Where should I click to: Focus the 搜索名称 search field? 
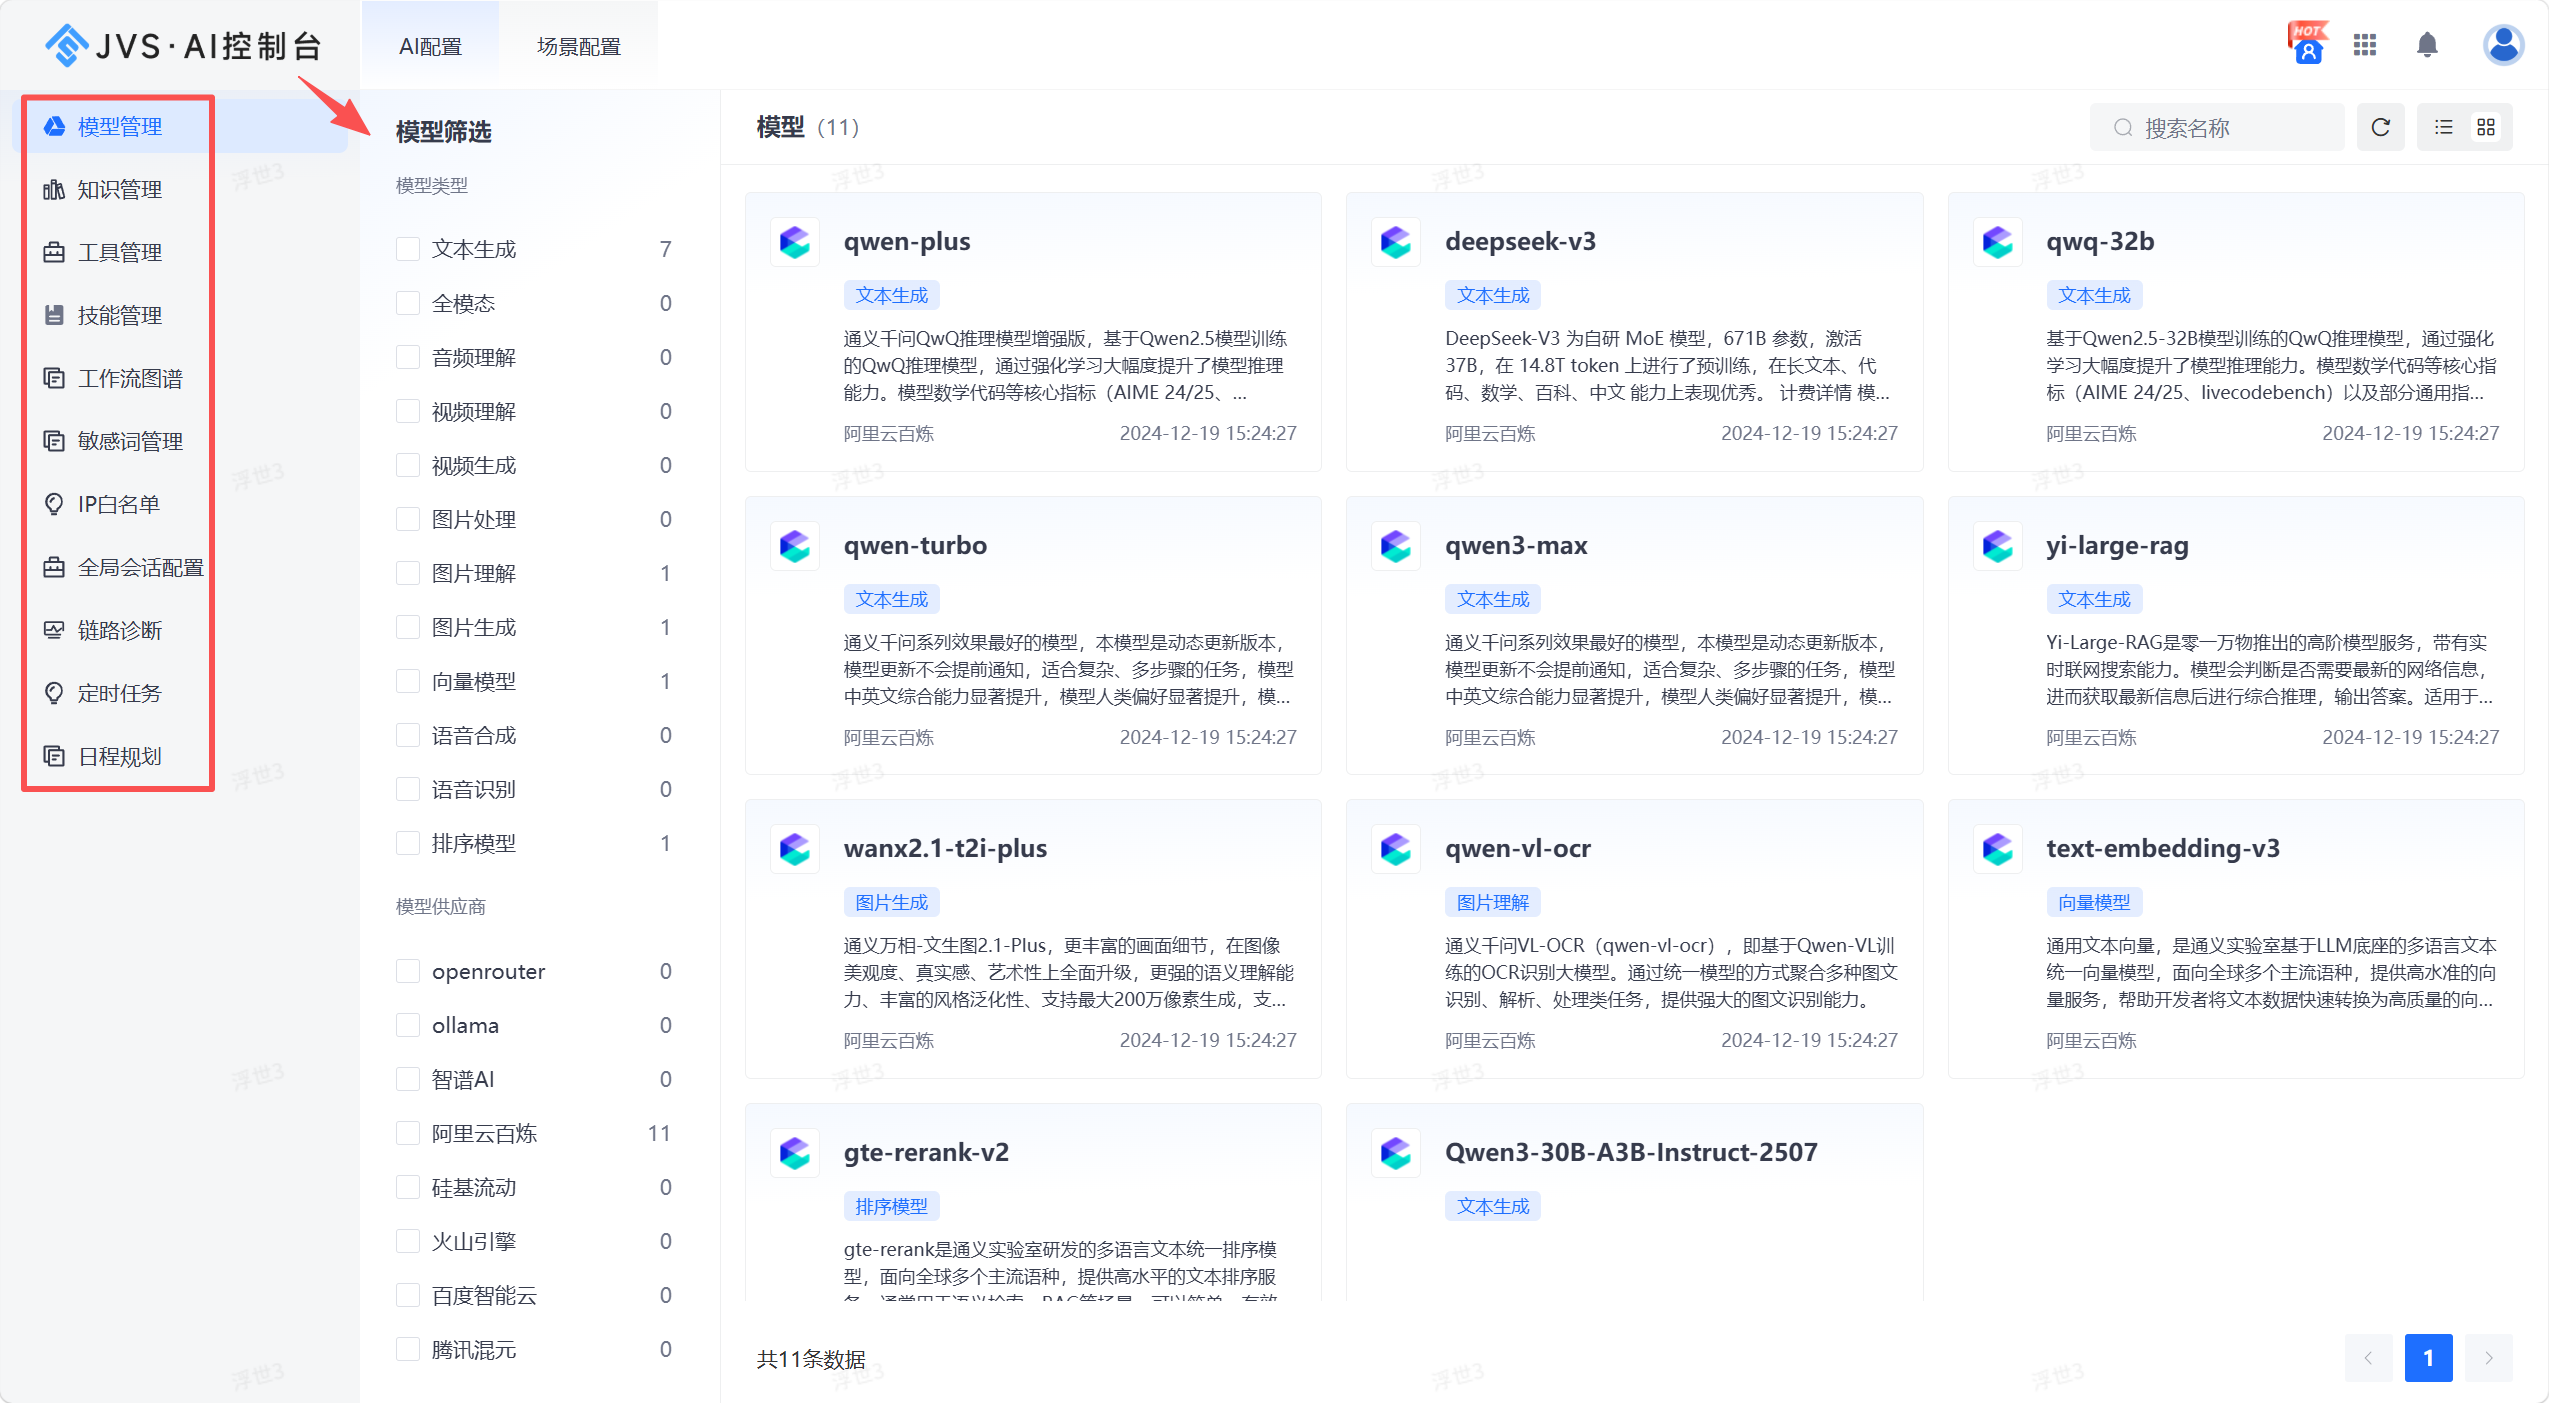pyautogui.click(x=2217, y=127)
